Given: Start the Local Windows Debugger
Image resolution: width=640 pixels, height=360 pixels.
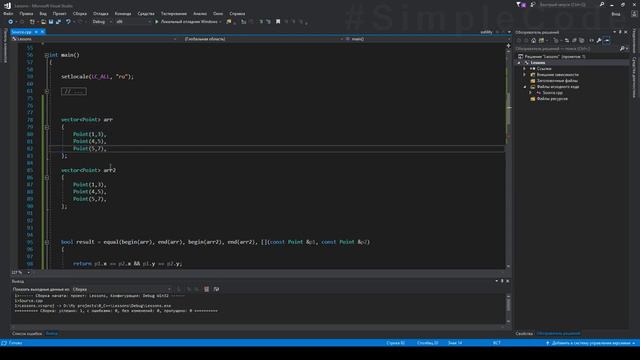Looking at the screenshot, I should 189,22.
